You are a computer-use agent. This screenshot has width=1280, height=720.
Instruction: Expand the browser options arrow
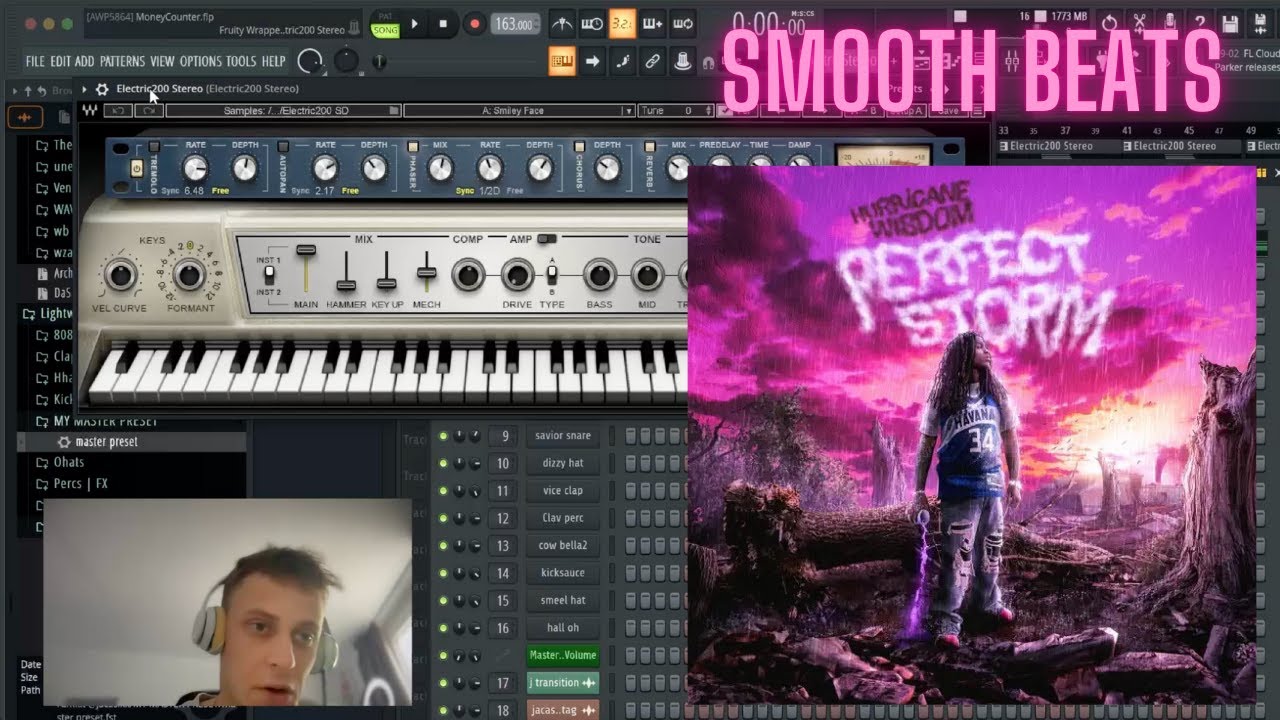tap(16, 91)
